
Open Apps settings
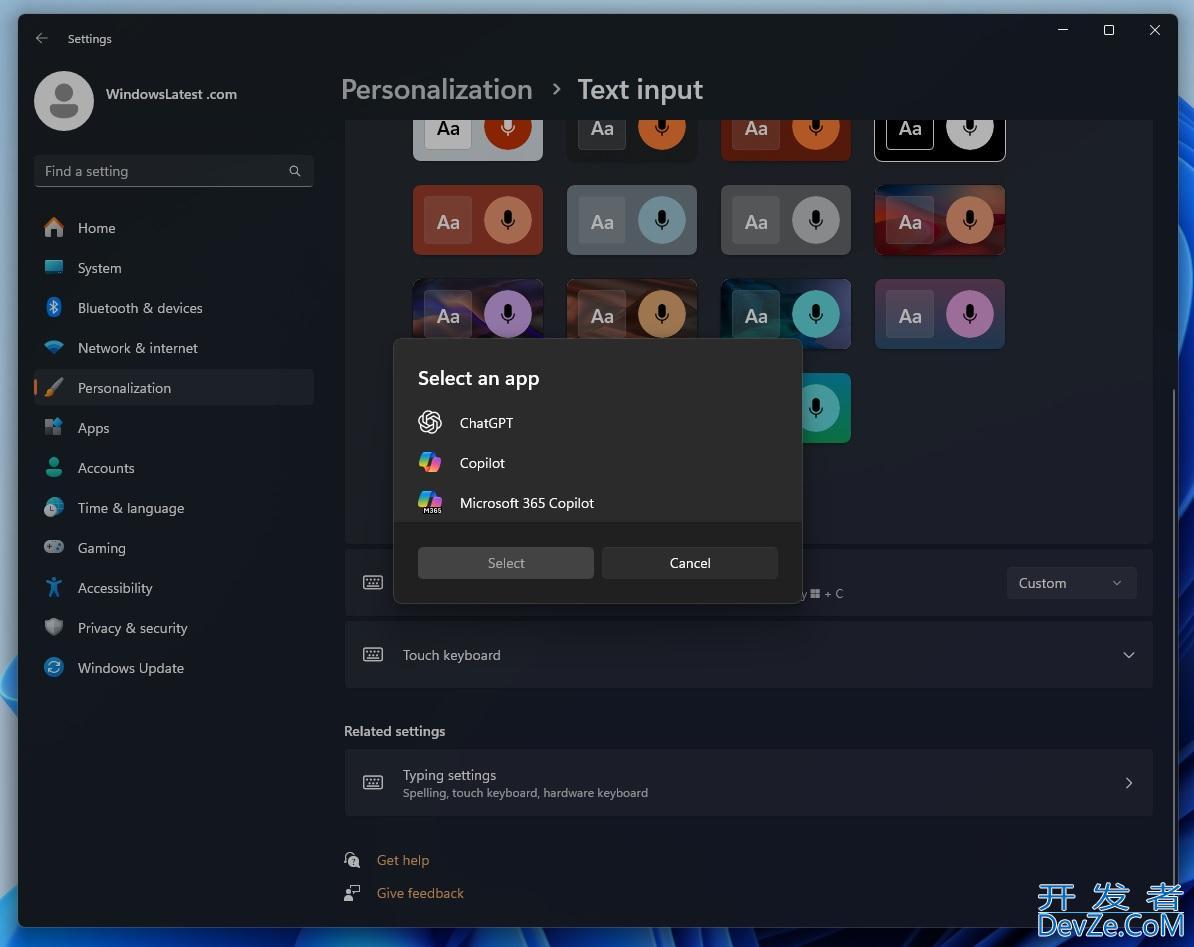(174, 428)
